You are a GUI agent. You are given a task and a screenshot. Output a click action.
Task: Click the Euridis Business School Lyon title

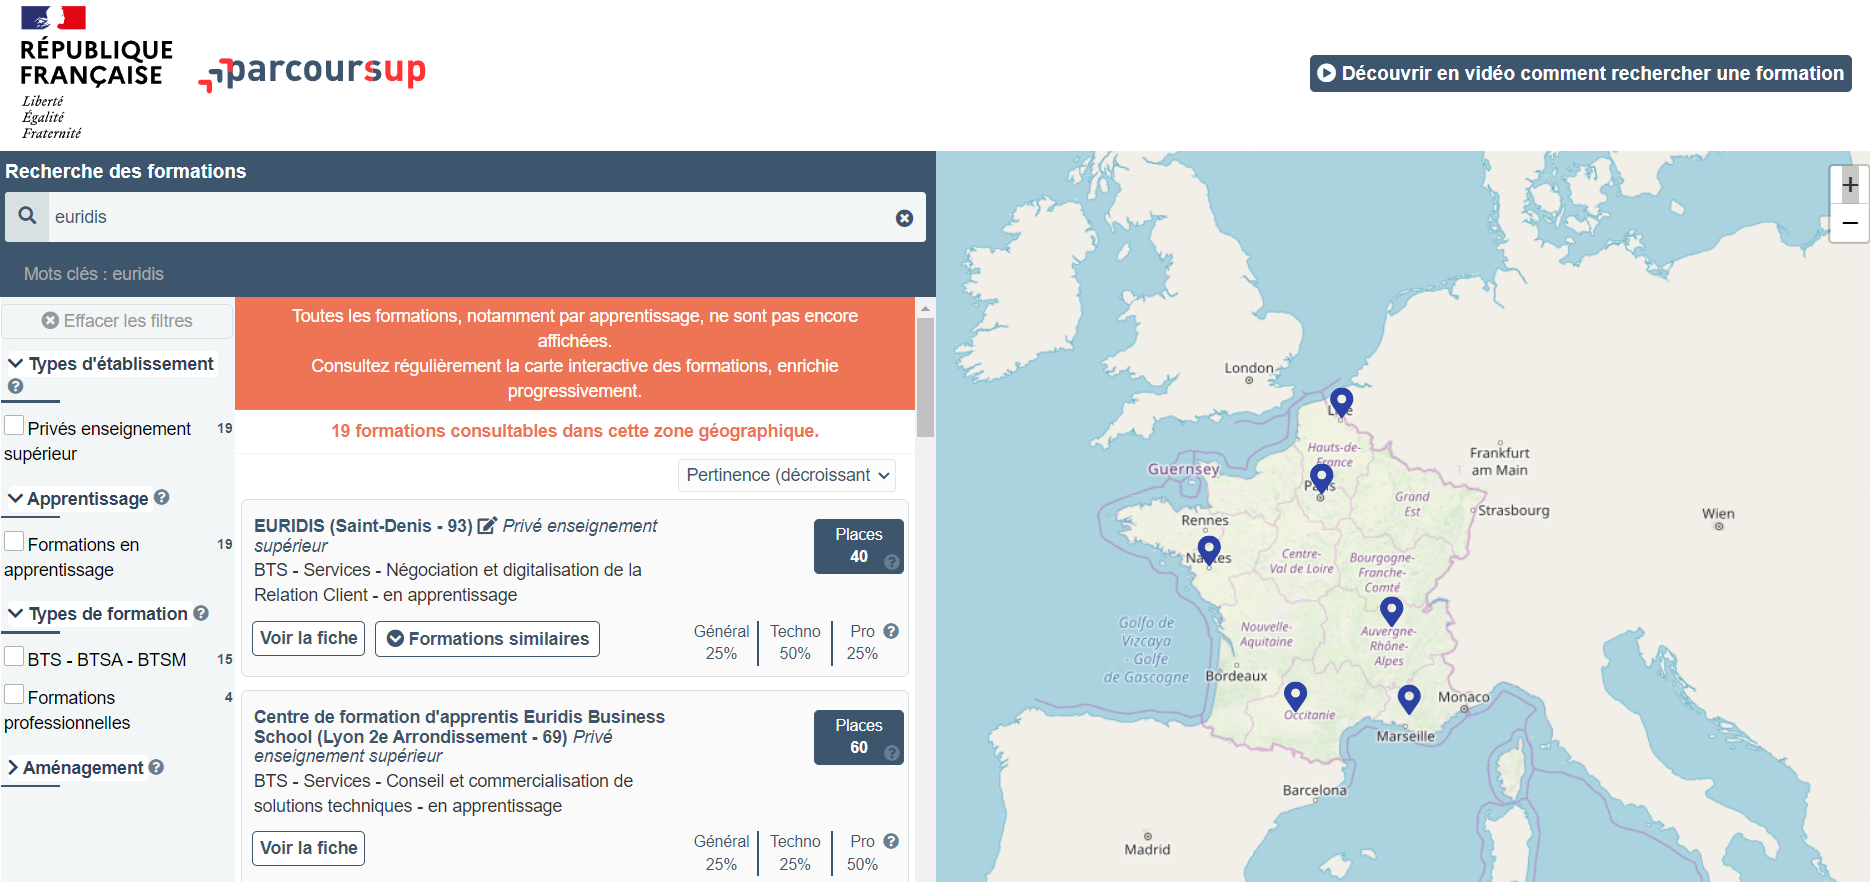click(459, 727)
